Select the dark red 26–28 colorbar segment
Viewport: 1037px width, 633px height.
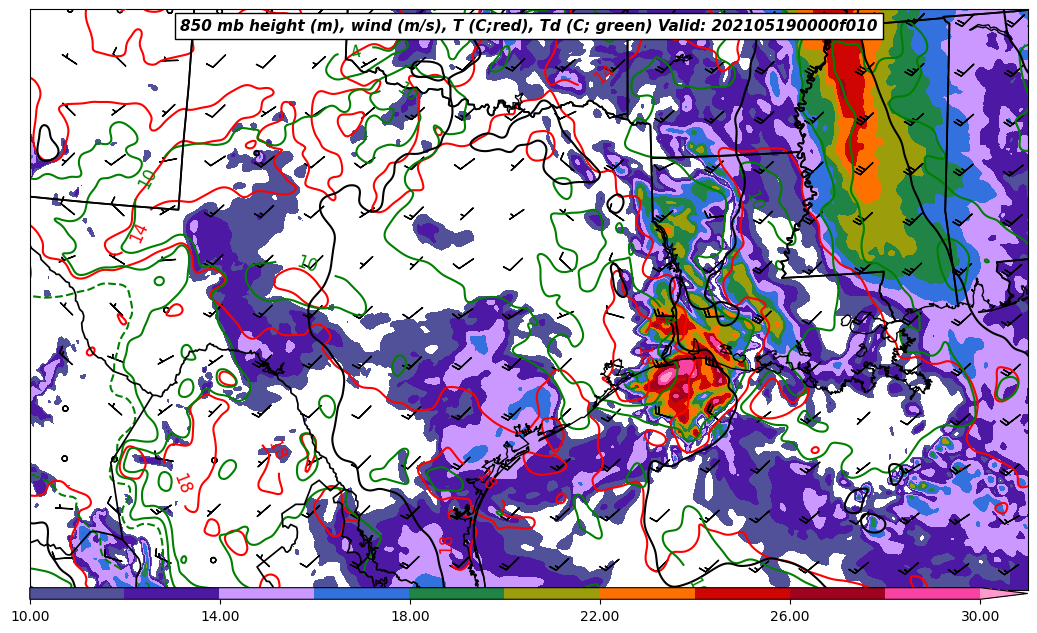837,593
